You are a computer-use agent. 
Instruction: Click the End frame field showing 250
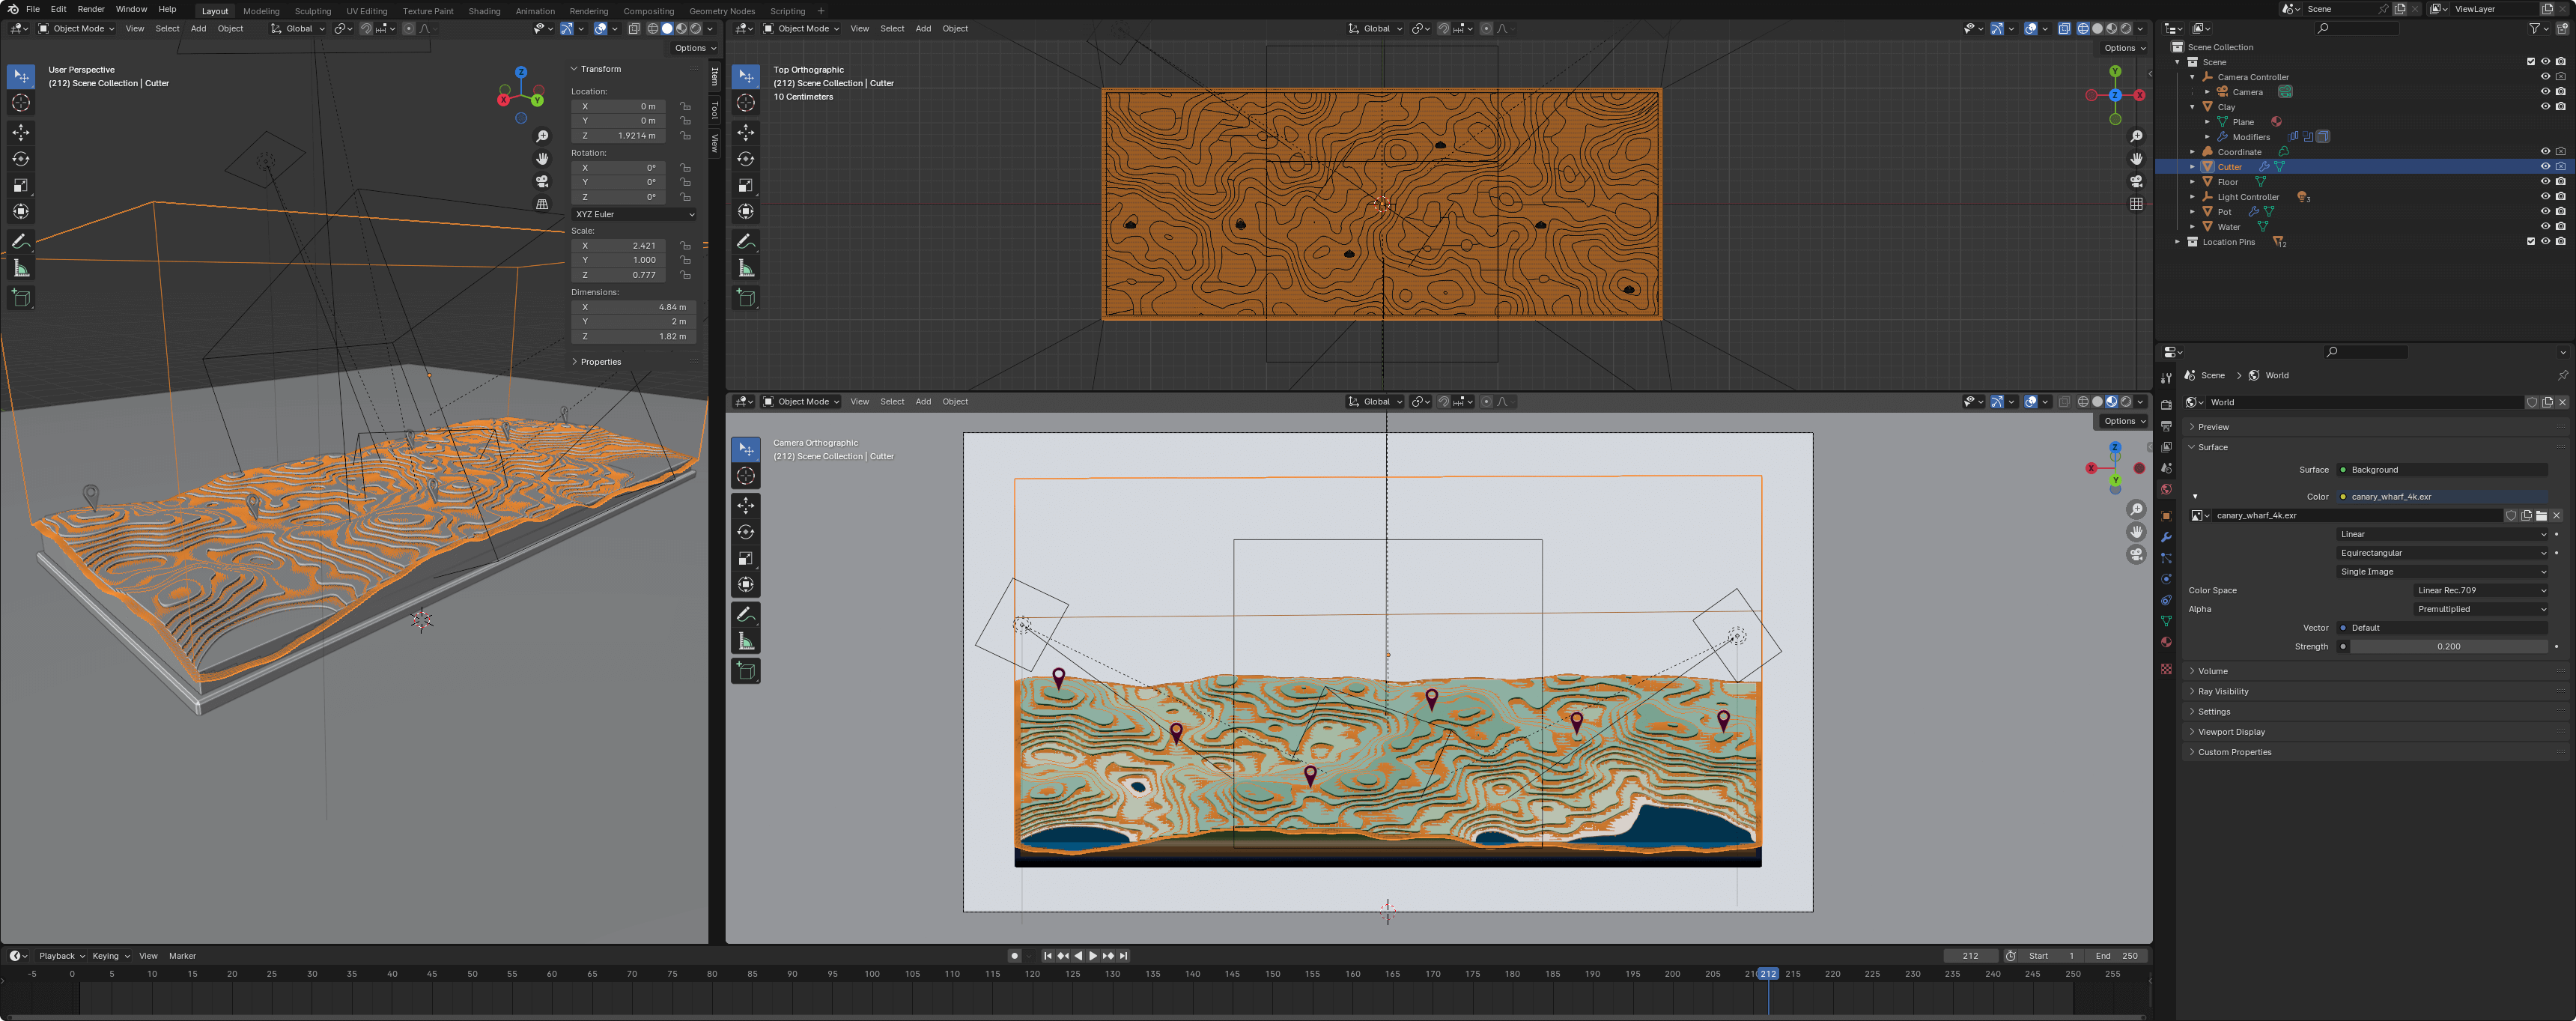(x=2117, y=956)
